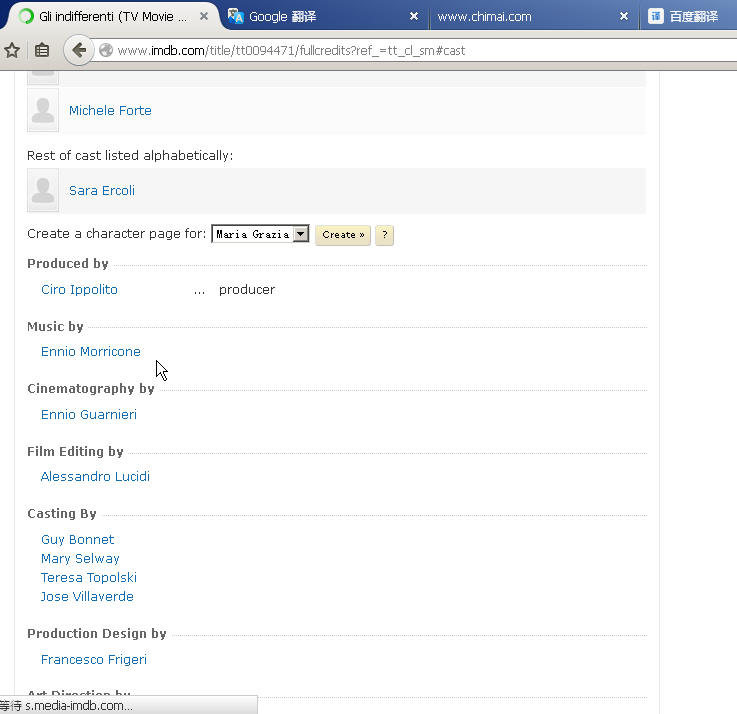This screenshot has height=714, width=737.
Task: Click the bookmark star icon
Action: 12,50
